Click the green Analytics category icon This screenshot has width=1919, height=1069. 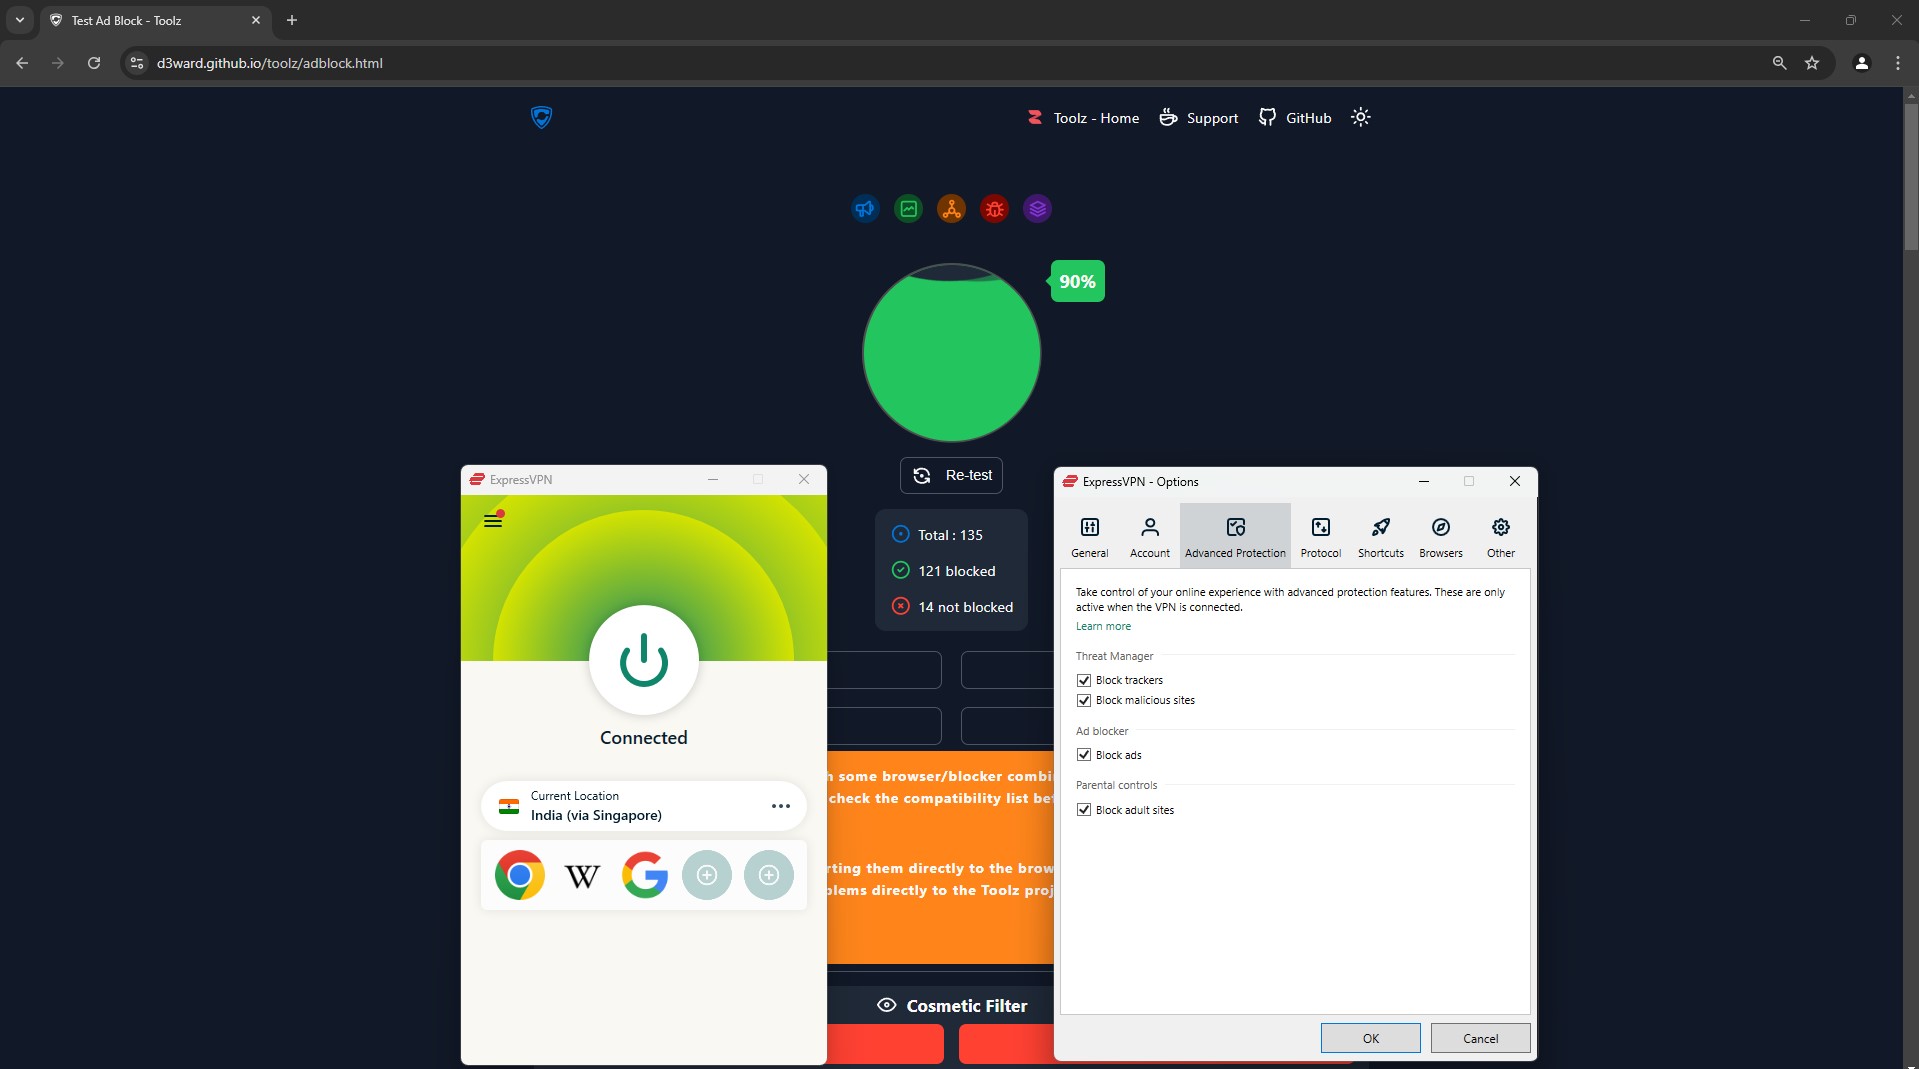pyautogui.click(x=908, y=209)
